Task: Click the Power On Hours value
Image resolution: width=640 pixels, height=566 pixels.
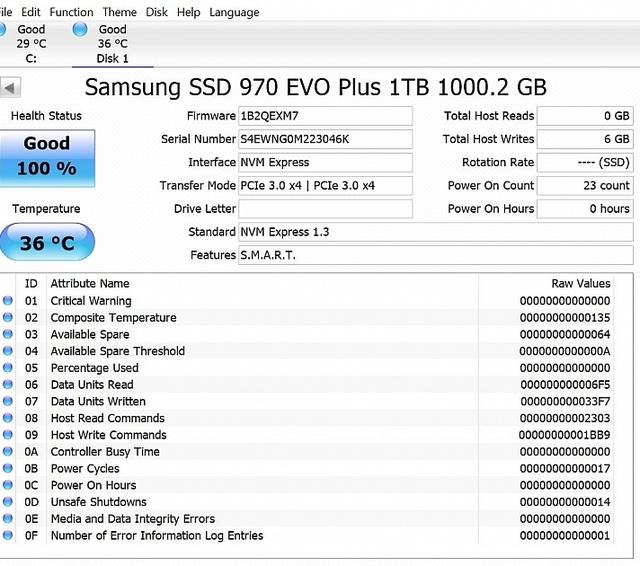Action: 585,209
